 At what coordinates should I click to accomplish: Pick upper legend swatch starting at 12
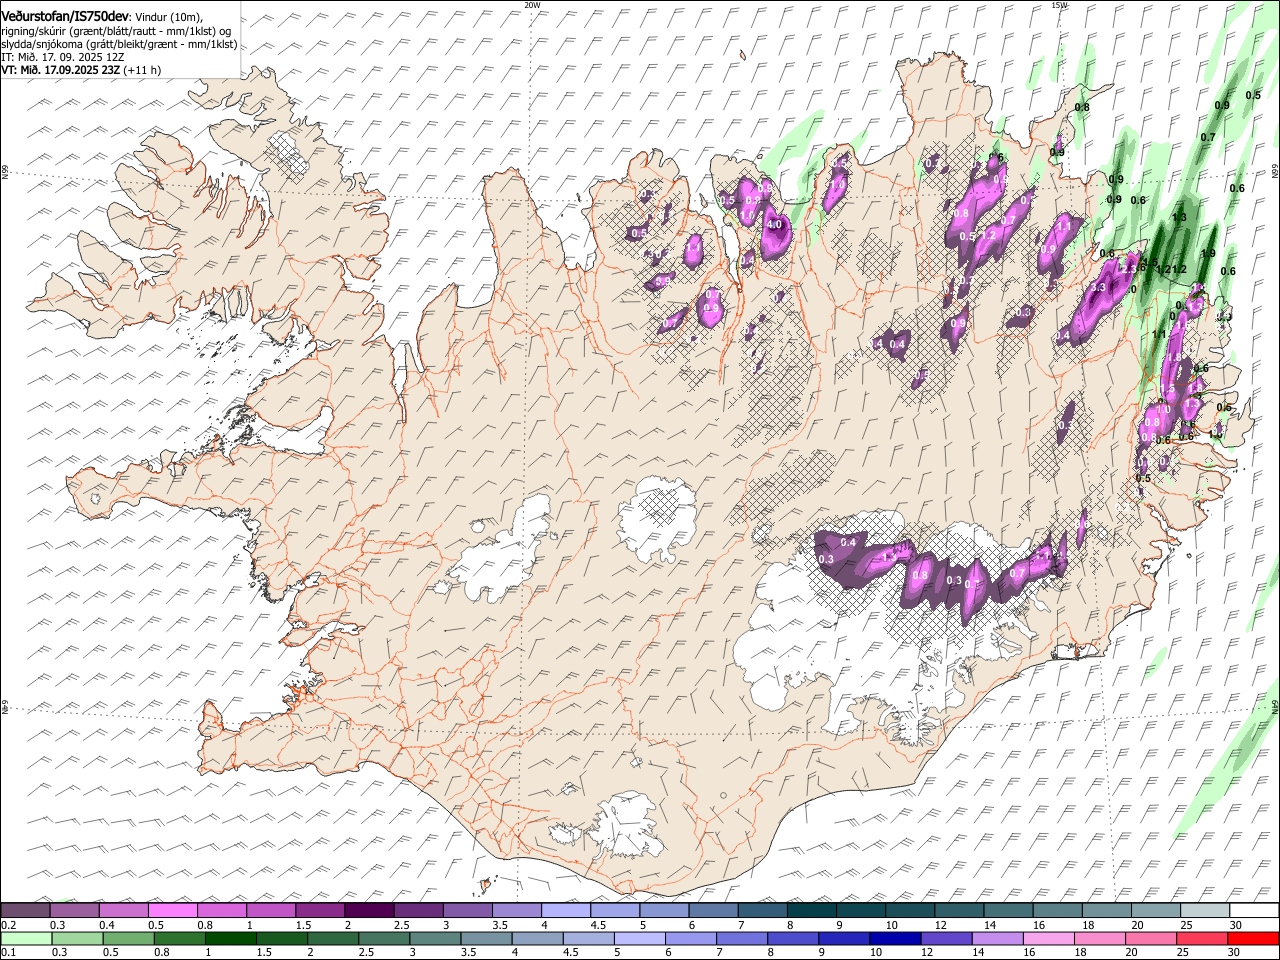[959, 911]
